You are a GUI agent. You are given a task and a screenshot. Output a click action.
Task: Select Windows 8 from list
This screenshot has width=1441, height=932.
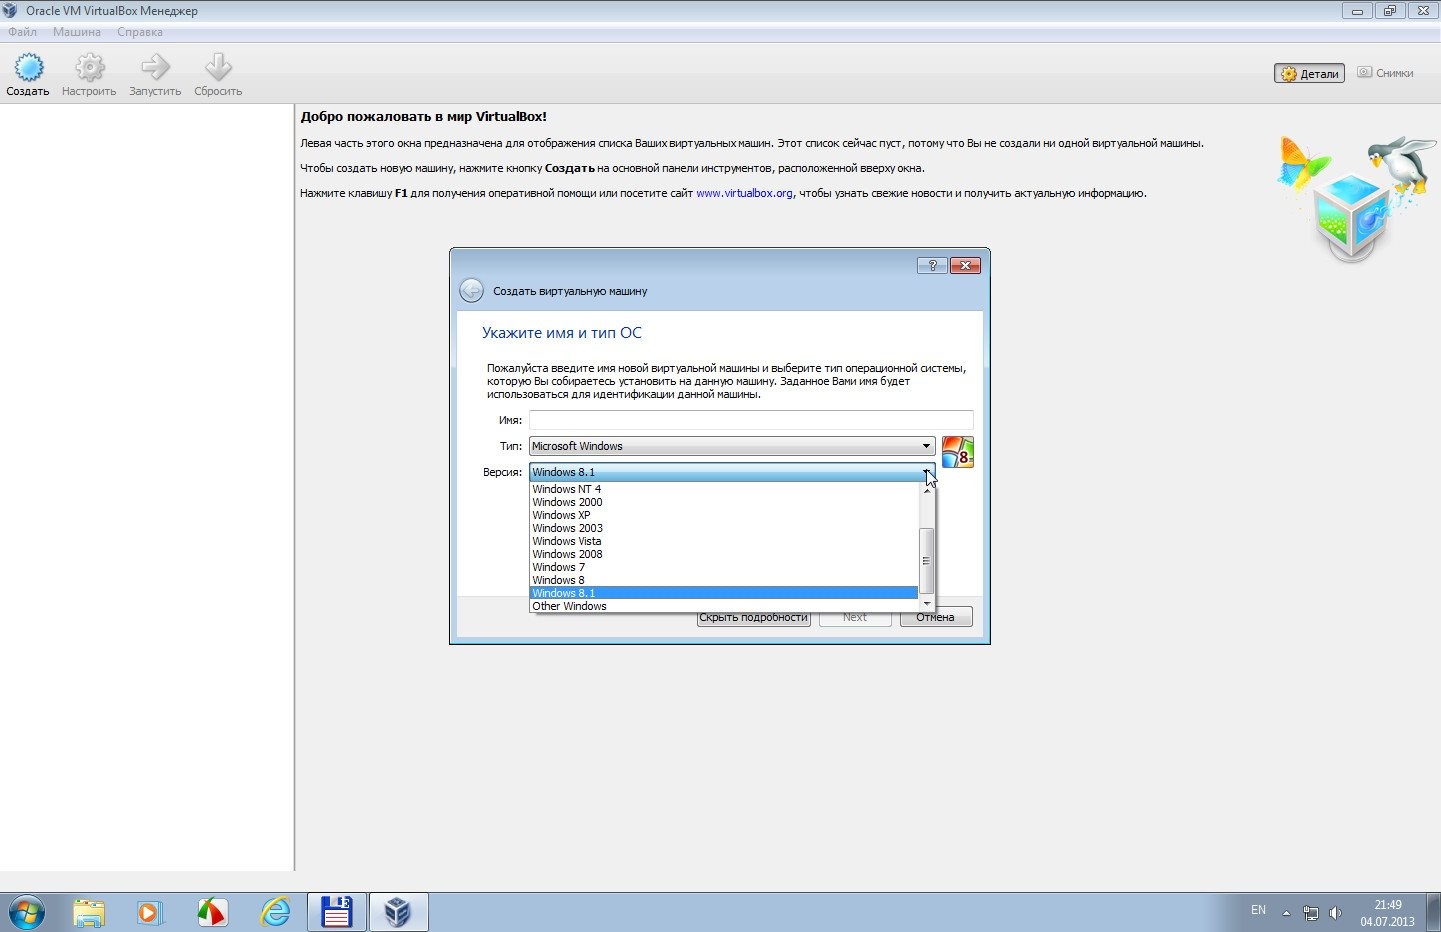click(723, 580)
